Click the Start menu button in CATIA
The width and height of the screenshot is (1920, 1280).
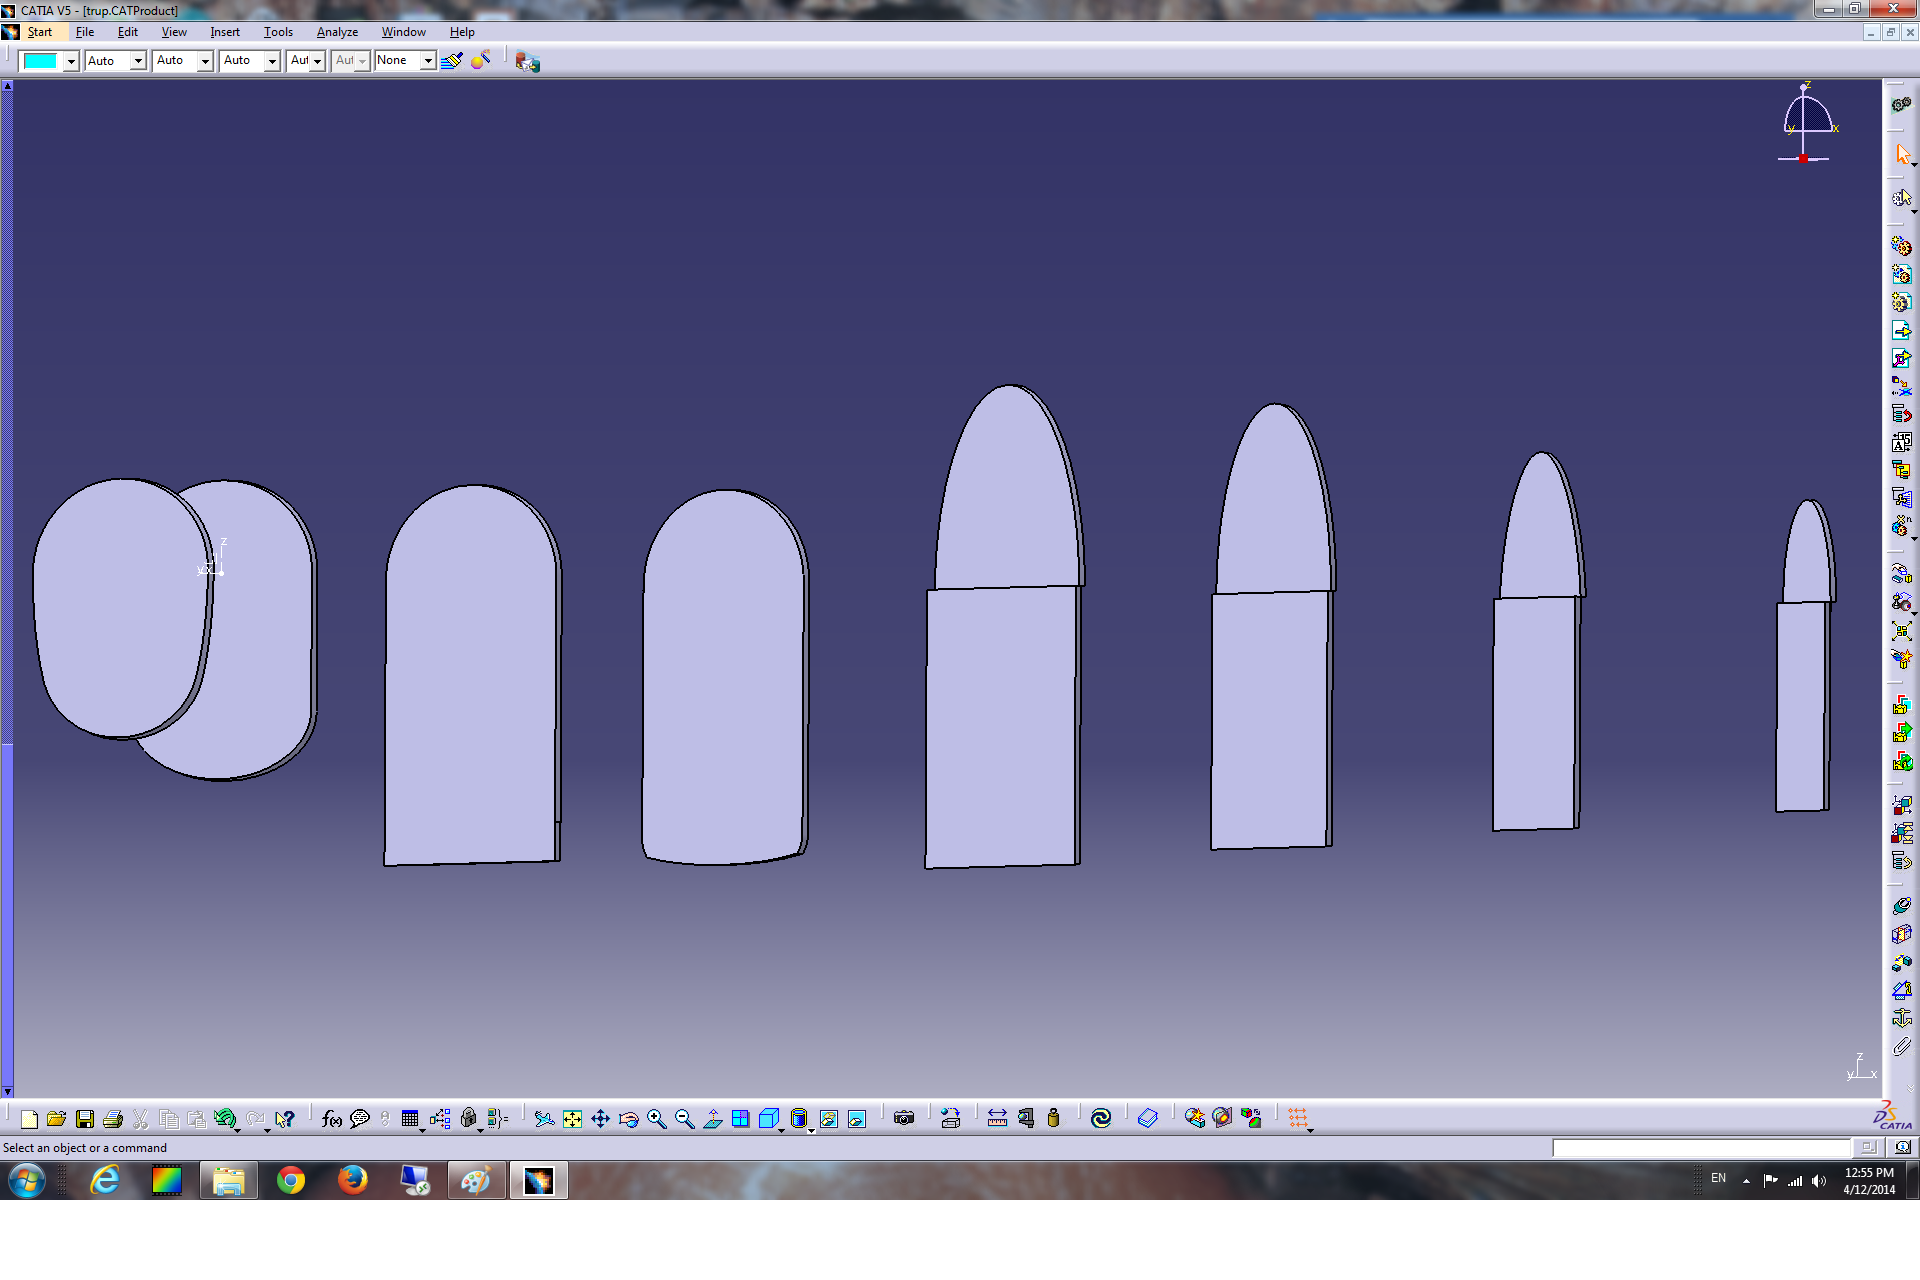pyautogui.click(x=39, y=32)
